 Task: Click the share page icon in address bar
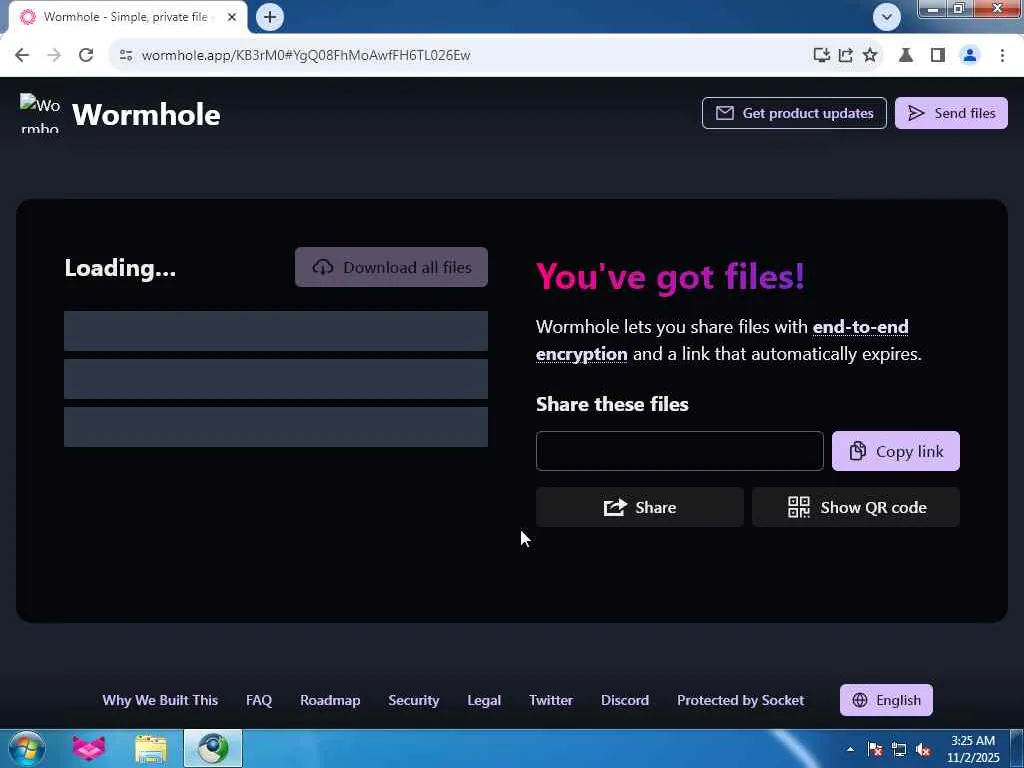pyautogui.click(x=846, y=55)
